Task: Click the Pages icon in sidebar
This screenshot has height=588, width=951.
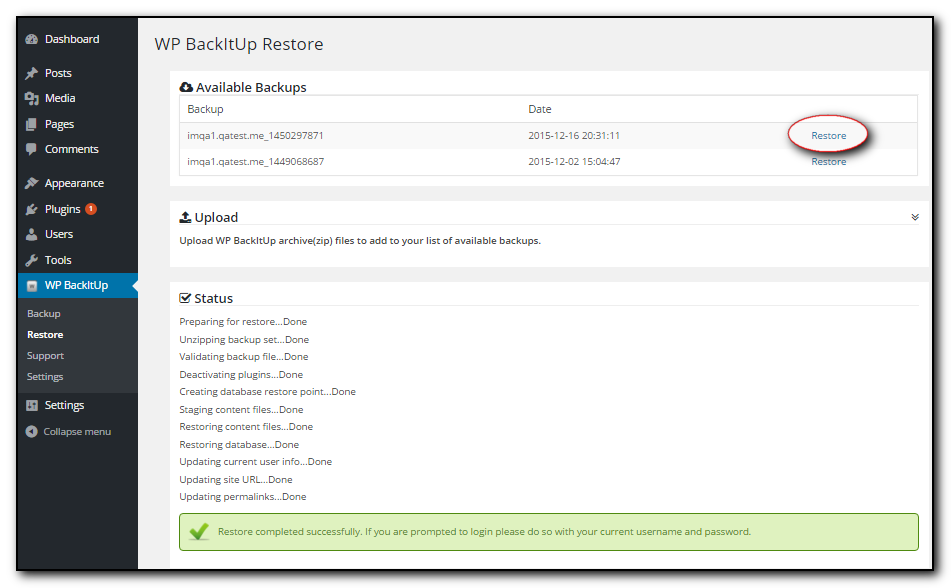Action: 32,124
